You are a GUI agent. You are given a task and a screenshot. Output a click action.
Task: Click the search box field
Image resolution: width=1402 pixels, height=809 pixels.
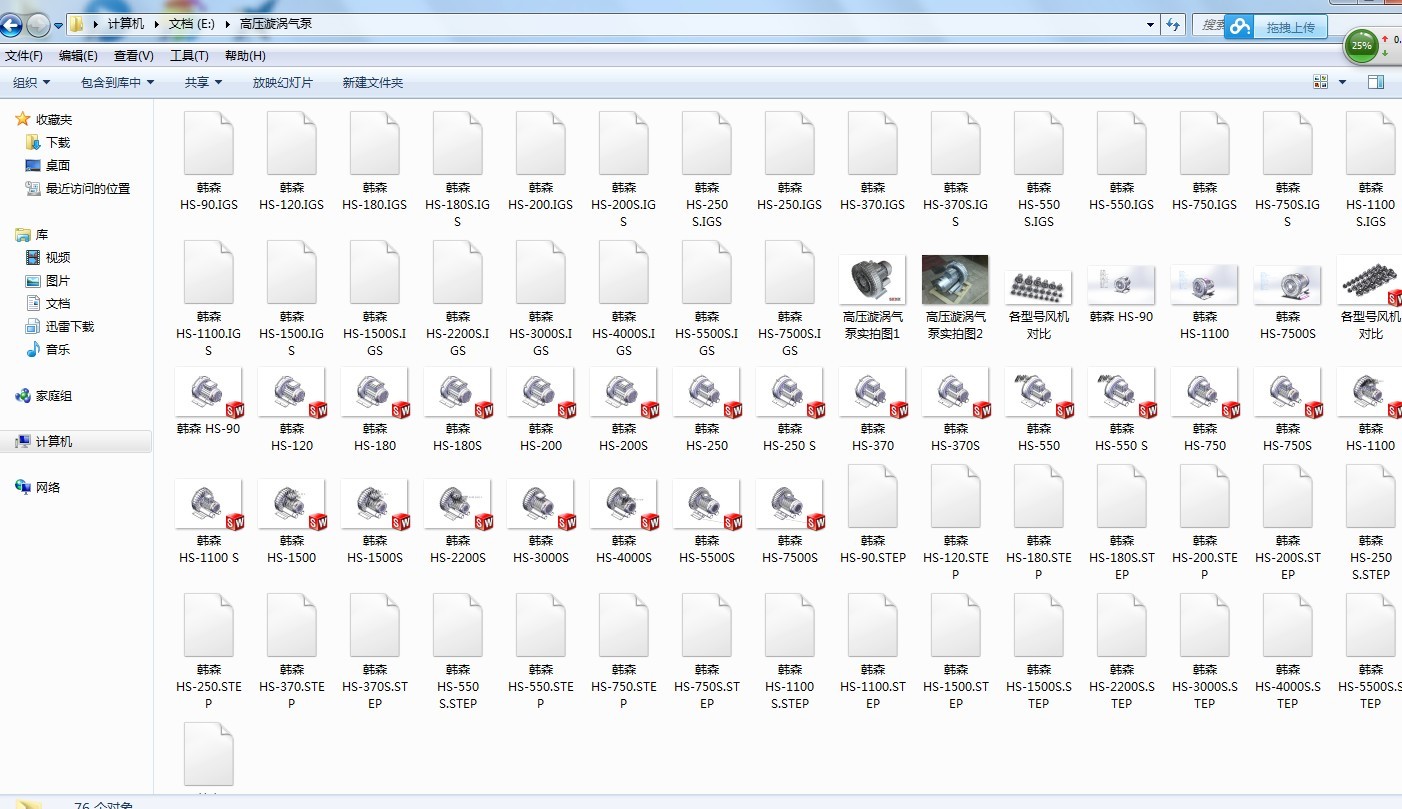pos(1208,24)
